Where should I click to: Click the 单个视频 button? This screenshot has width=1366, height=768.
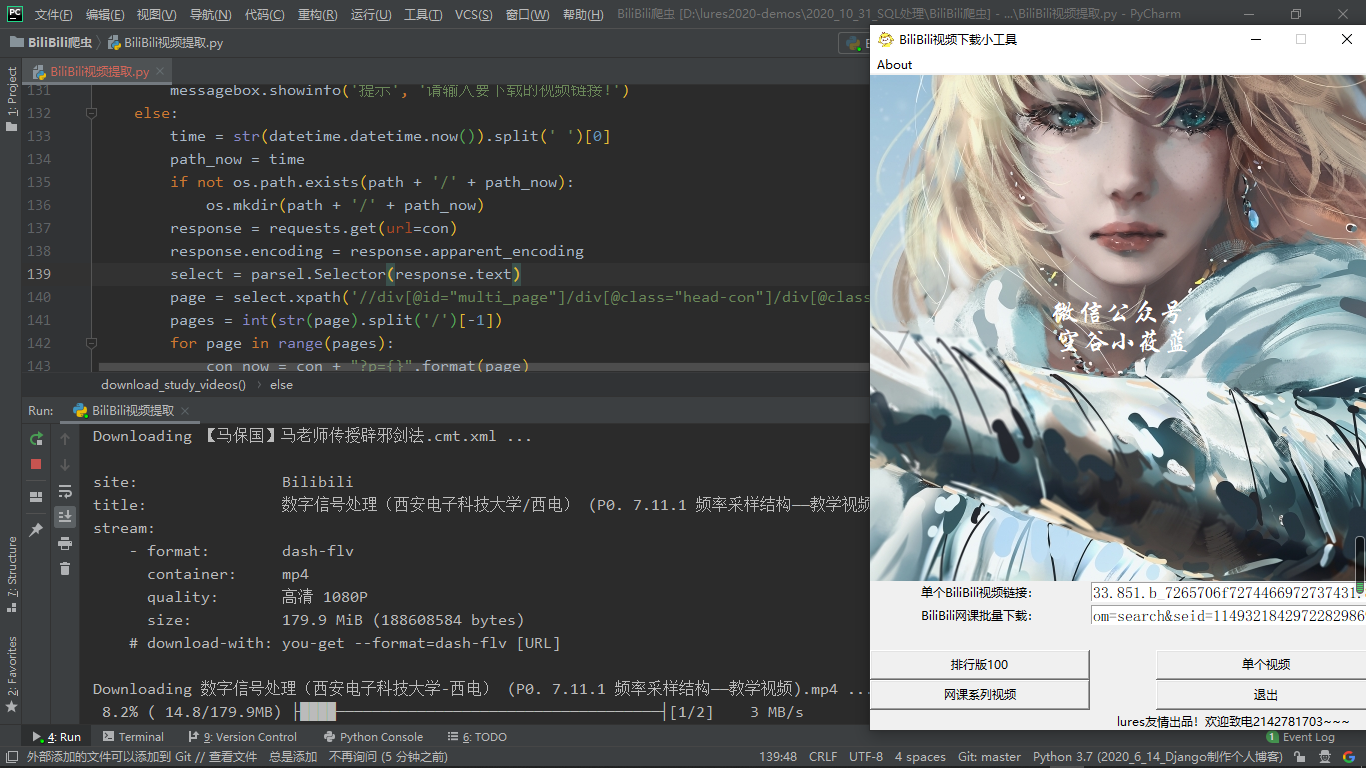pos(1261,665)
